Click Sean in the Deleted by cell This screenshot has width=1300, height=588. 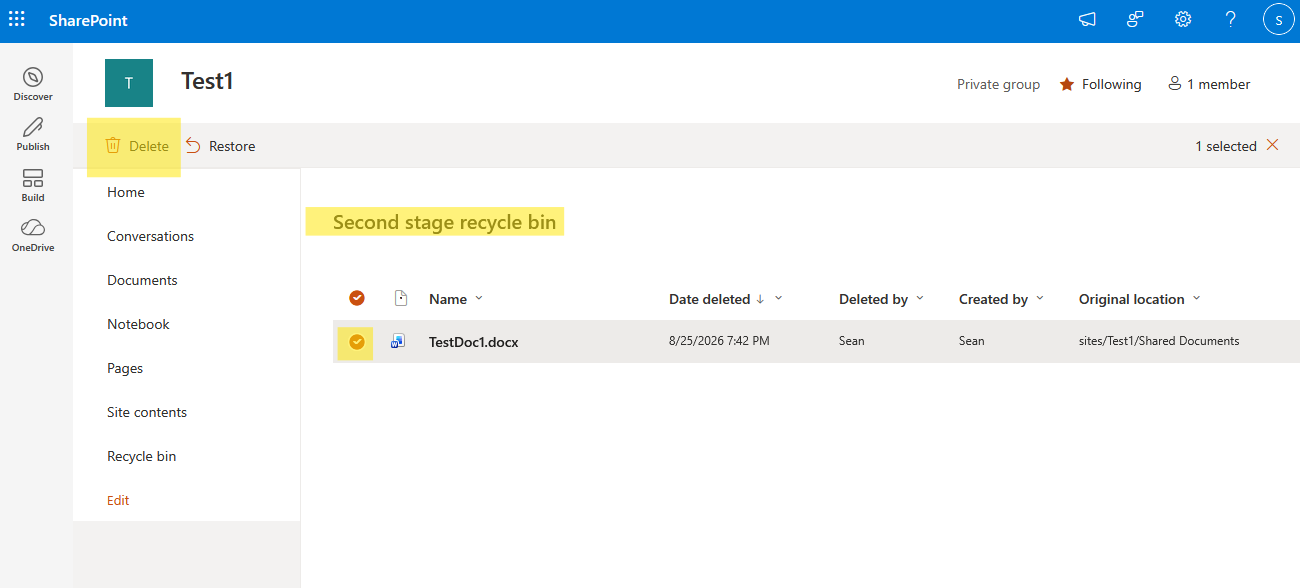click(x=851, y=341)
